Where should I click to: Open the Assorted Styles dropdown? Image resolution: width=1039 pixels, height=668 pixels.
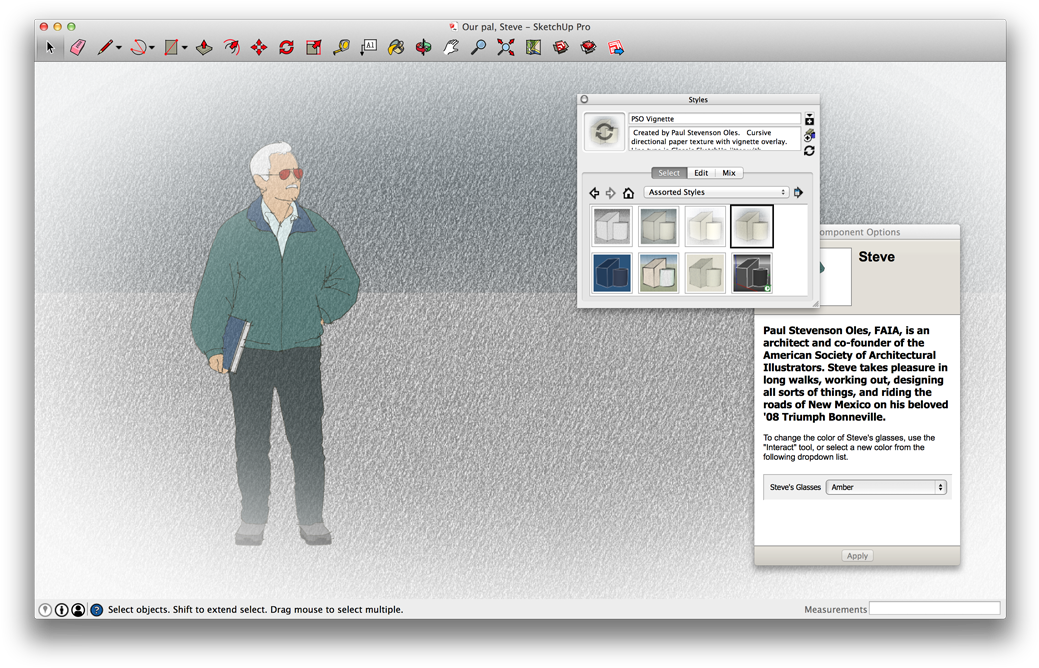click(x=716, y=192)
